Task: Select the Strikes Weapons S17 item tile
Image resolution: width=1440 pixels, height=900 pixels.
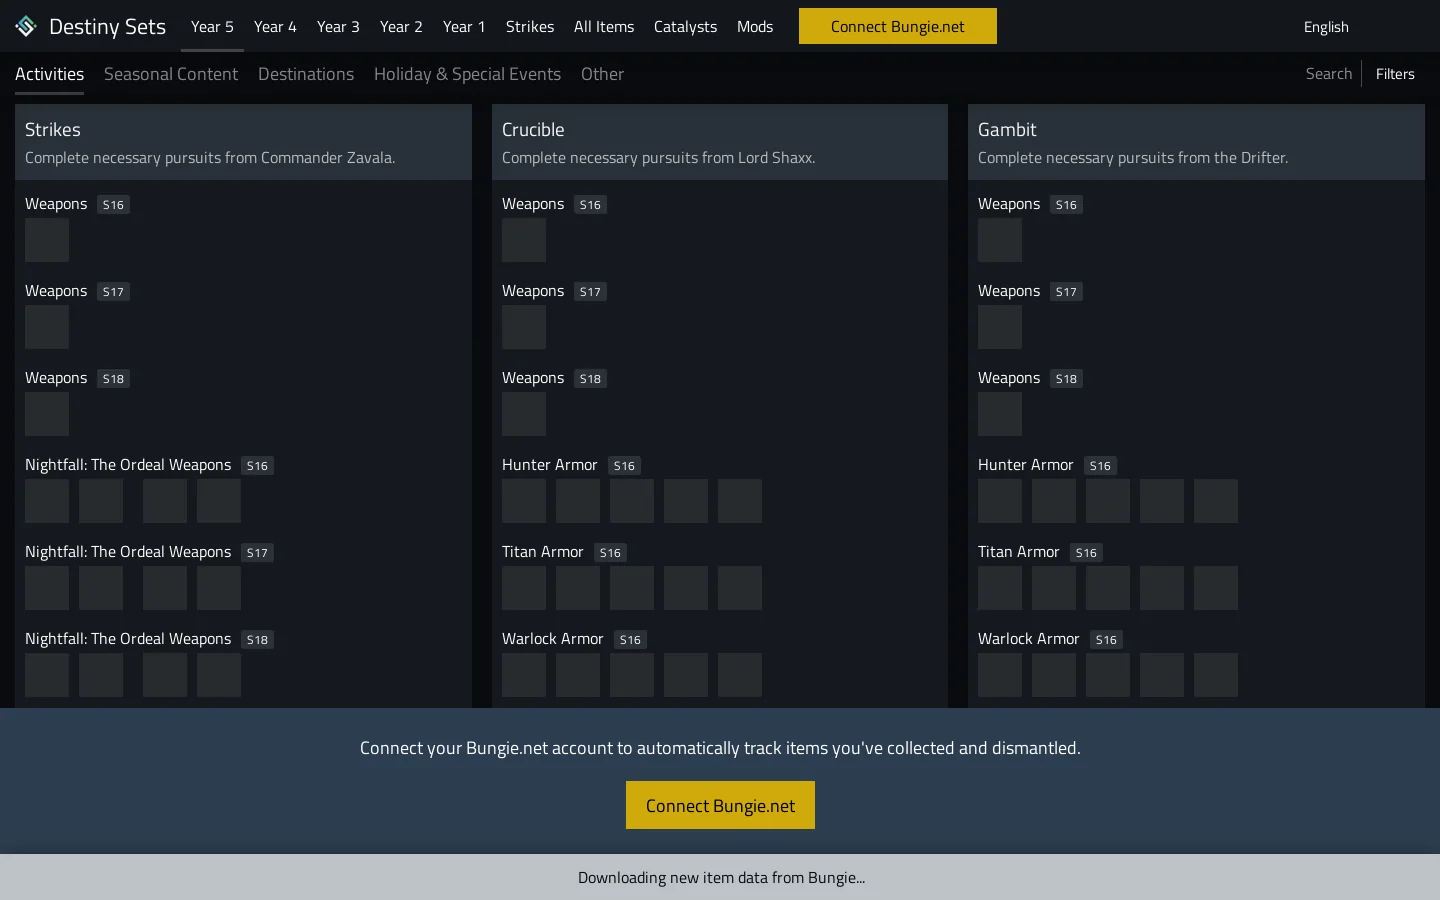Action: [47, 327]
